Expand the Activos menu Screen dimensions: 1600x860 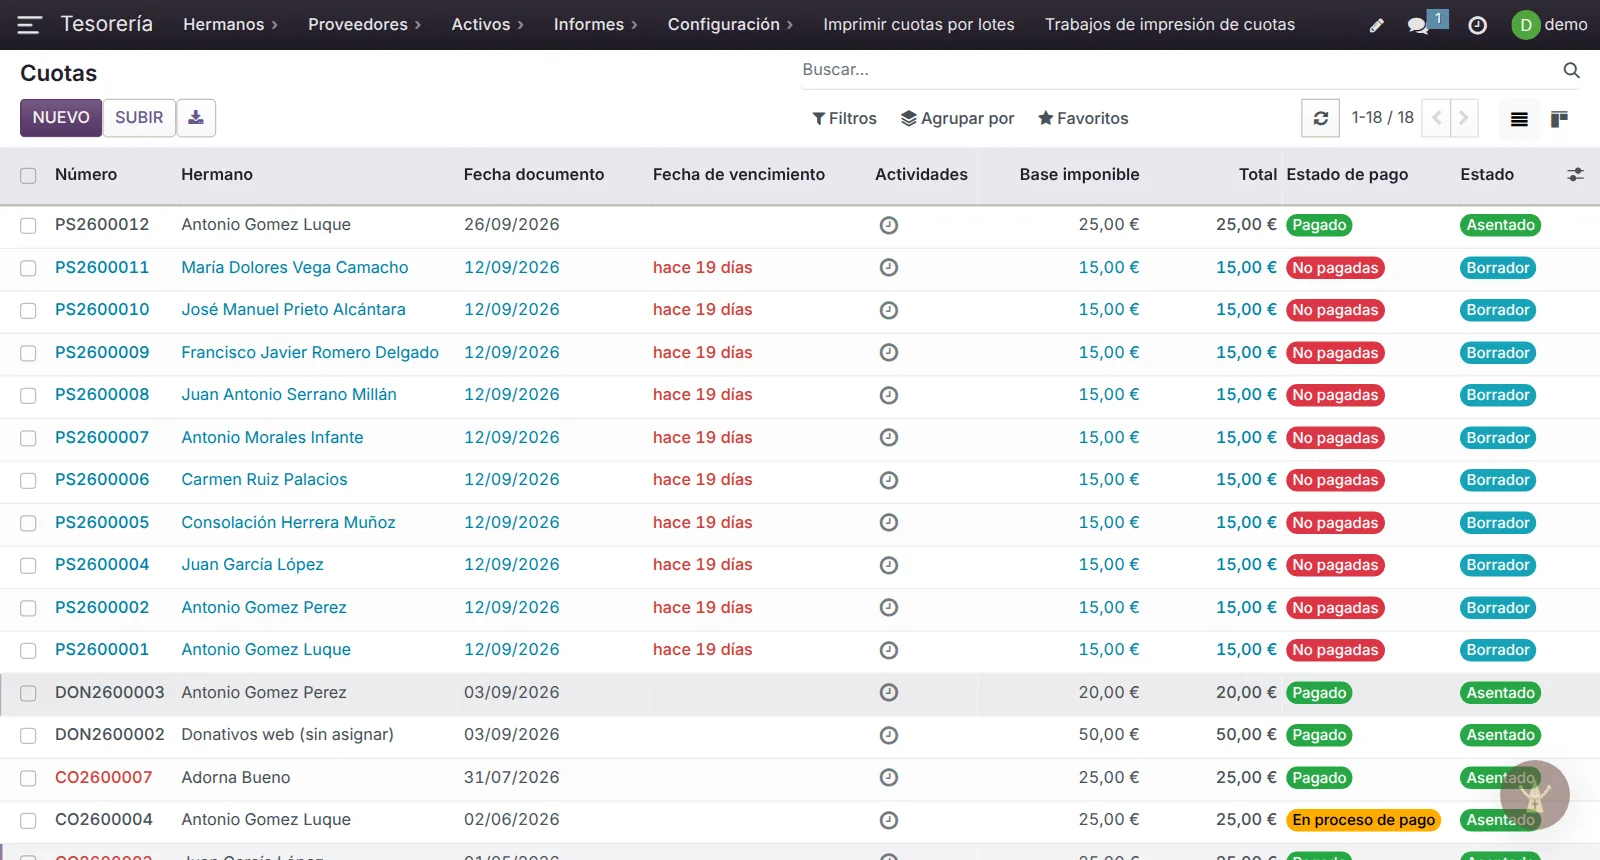(x=487, y=25)
